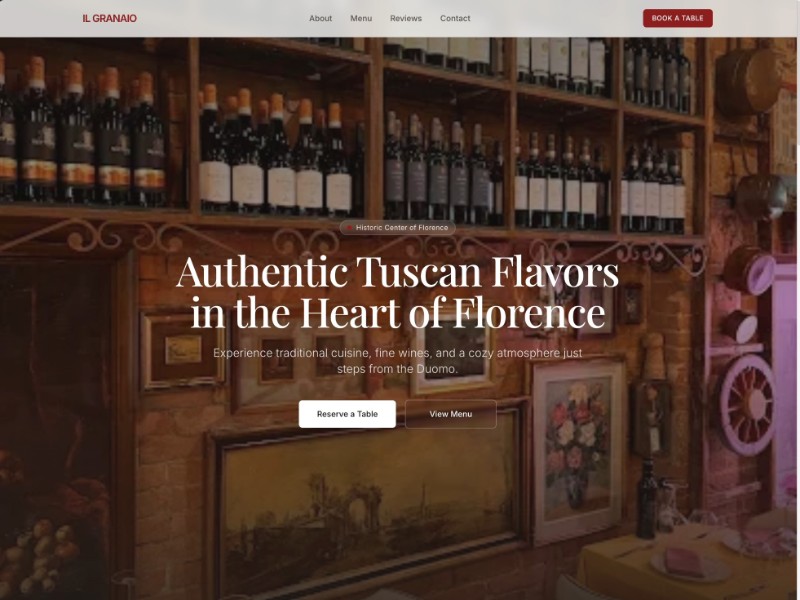
Task: Select the Historic Center of Florence badge
Action: click(x=397, y=228)
